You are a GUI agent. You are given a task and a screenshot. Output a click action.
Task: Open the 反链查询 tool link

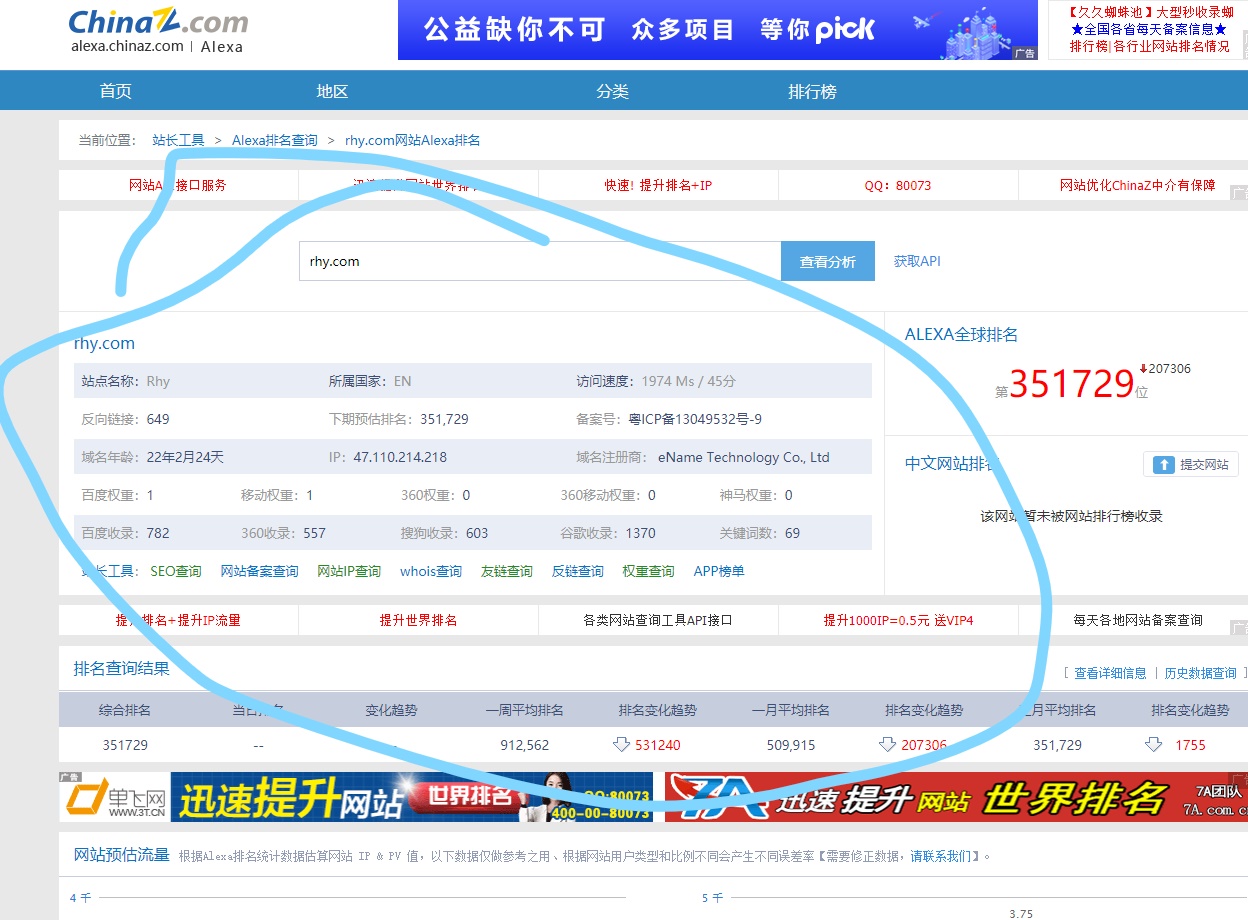(578, 571)
